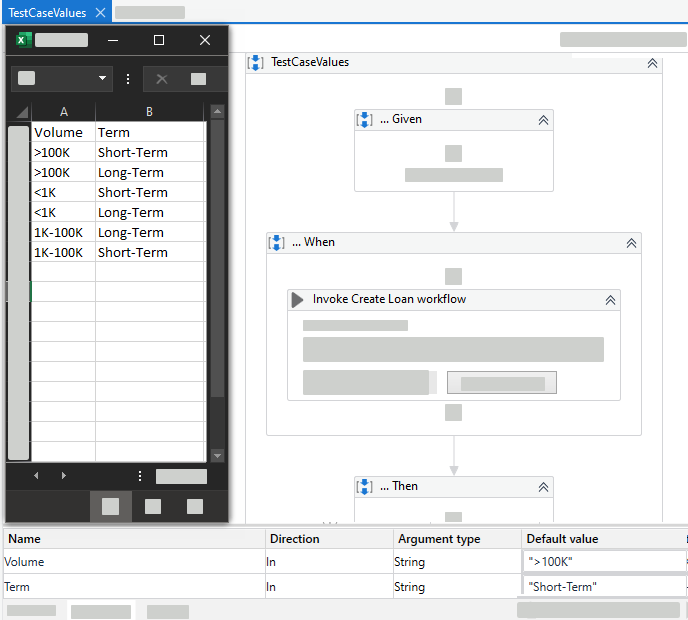Close the Excel window
This screenshot has width=688, height=620.
click(205, 40)
